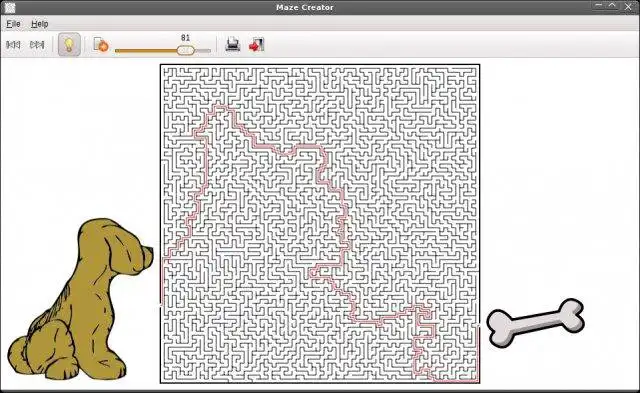640x393 pixels.
Task: Maximize the Maze Creator window
Action: coord(613,6)
